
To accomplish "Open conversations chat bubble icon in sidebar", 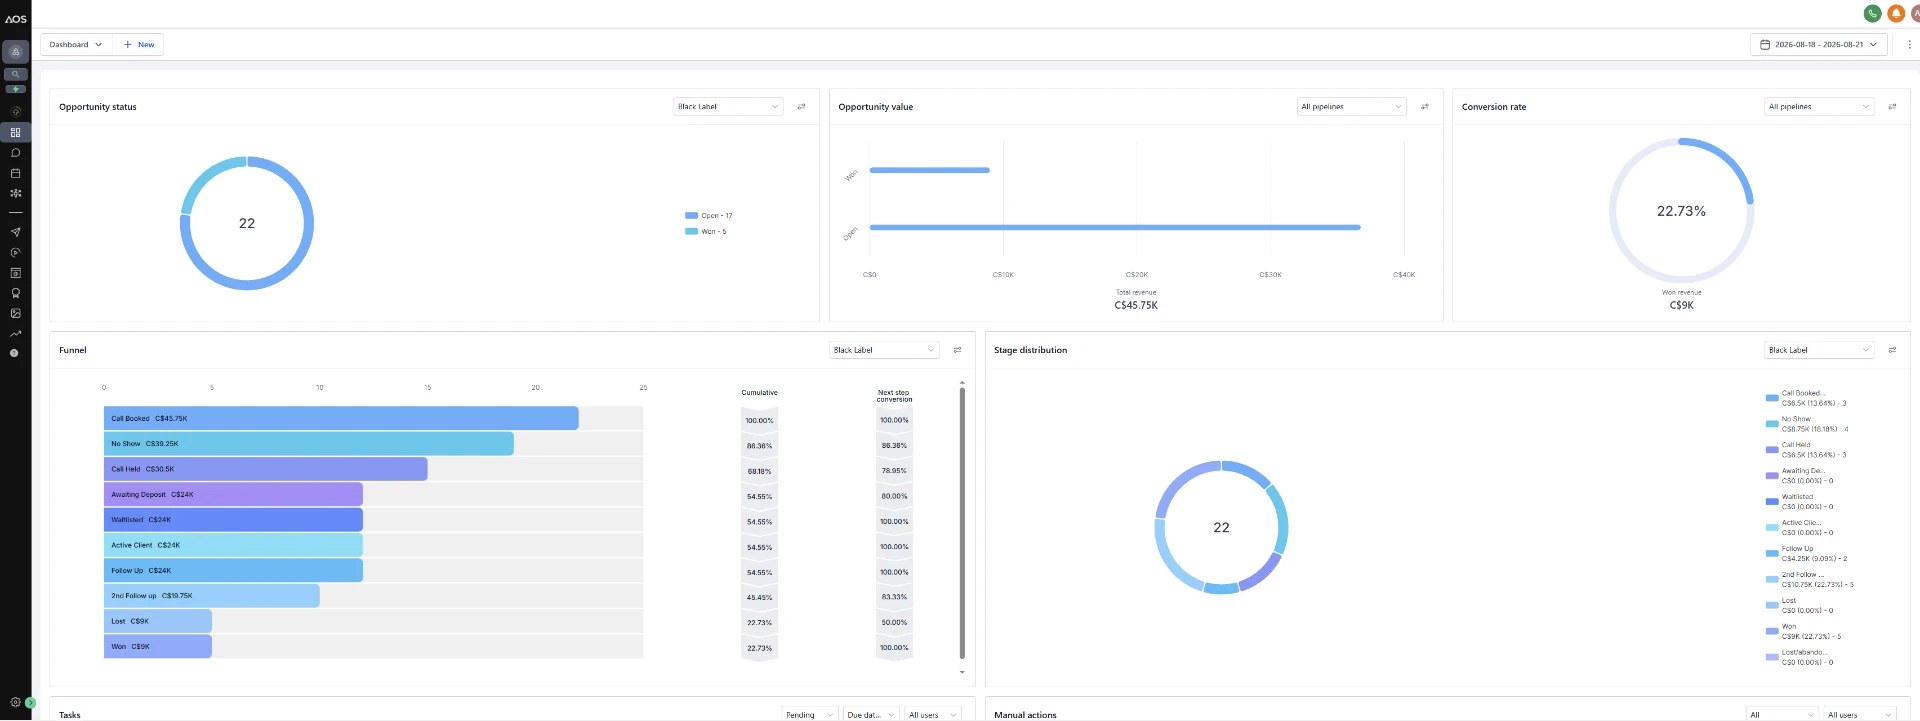I will 15,153.
